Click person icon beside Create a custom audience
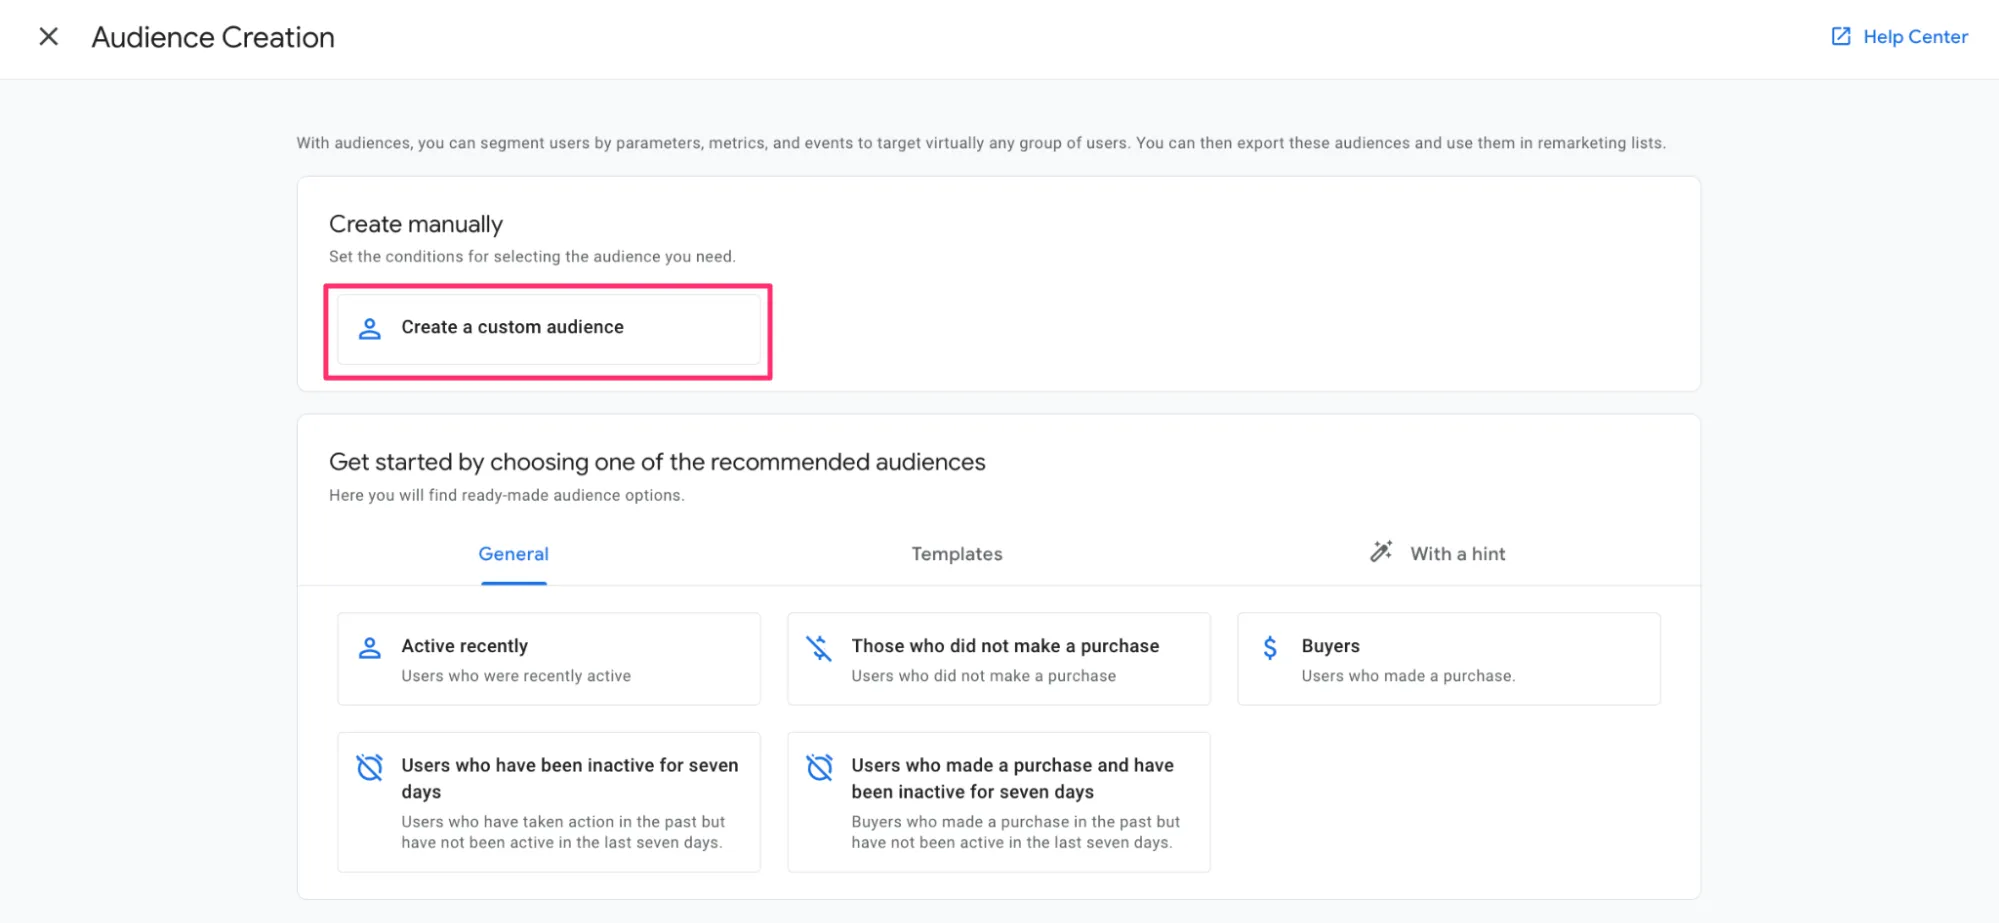Screen dimensions: 1999x924 [370, 328]
